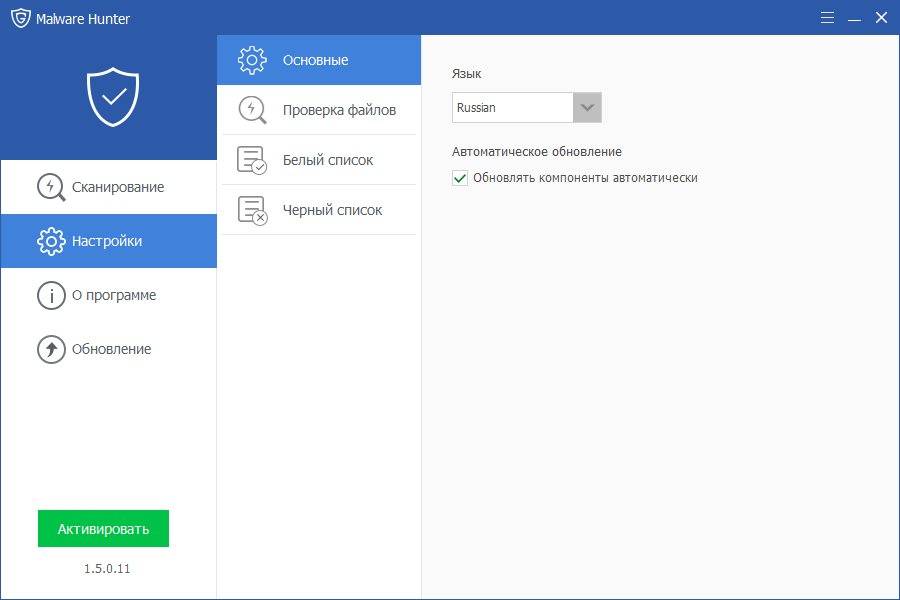Click the Белый список list-check icon
900x600 pixels.
[252, 160]
